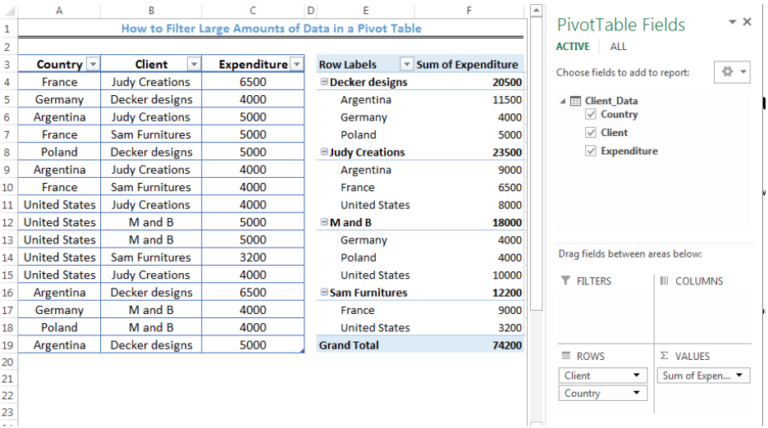Open the Country column filter dropdown
768x428 pixels.
tap(93, 64)
